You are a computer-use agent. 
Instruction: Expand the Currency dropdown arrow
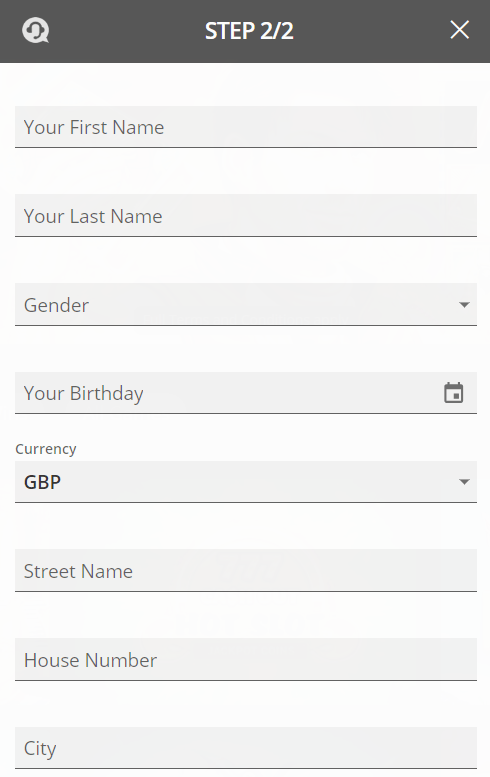pyautogui.click(x=464, y=482)
